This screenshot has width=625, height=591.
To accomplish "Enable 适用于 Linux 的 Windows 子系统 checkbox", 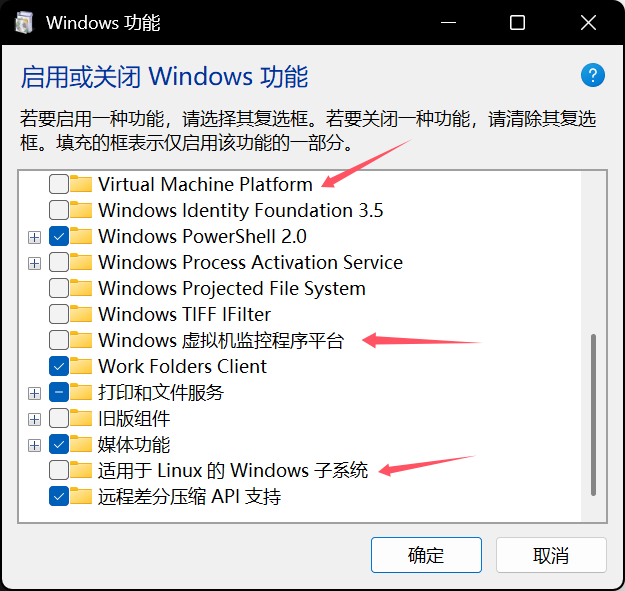I will pyautogui.click(x=59, y=470).
